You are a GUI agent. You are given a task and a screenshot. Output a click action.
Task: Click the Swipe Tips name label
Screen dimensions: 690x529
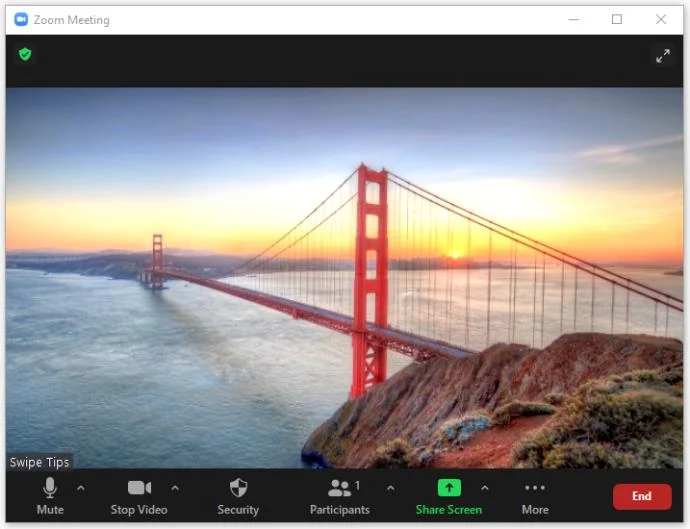[40, 462]
